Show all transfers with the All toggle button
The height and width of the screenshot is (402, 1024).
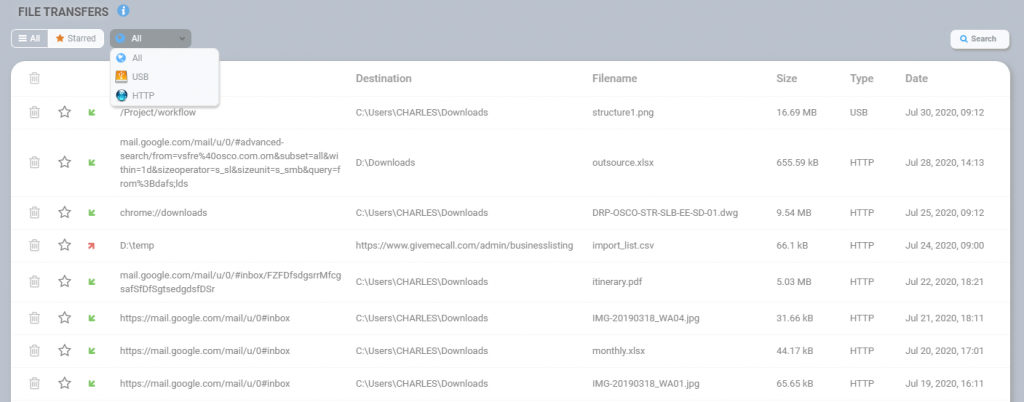[29, 39]
